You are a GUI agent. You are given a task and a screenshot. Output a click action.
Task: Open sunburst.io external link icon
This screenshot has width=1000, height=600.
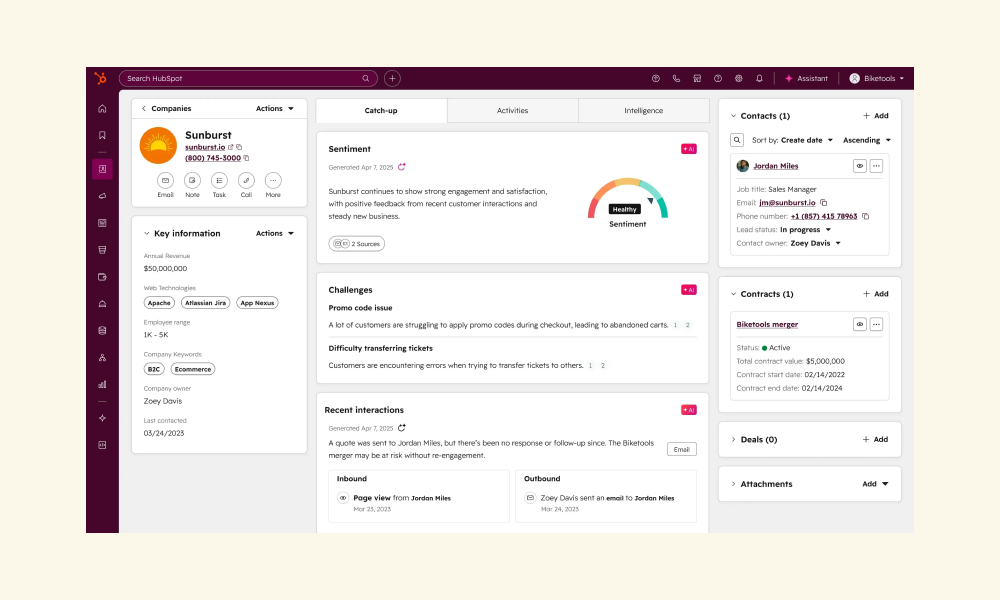(x=231, y=147)
